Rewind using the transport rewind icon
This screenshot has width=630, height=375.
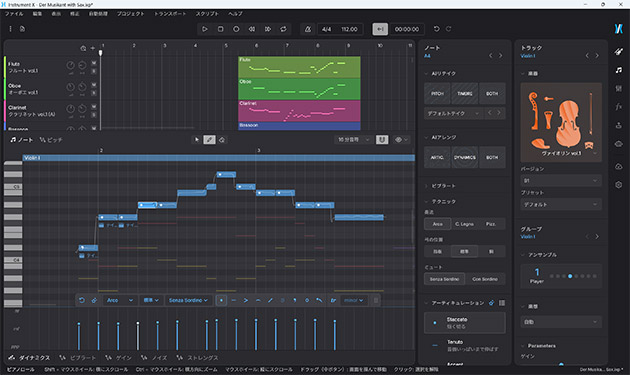(252, 29)
